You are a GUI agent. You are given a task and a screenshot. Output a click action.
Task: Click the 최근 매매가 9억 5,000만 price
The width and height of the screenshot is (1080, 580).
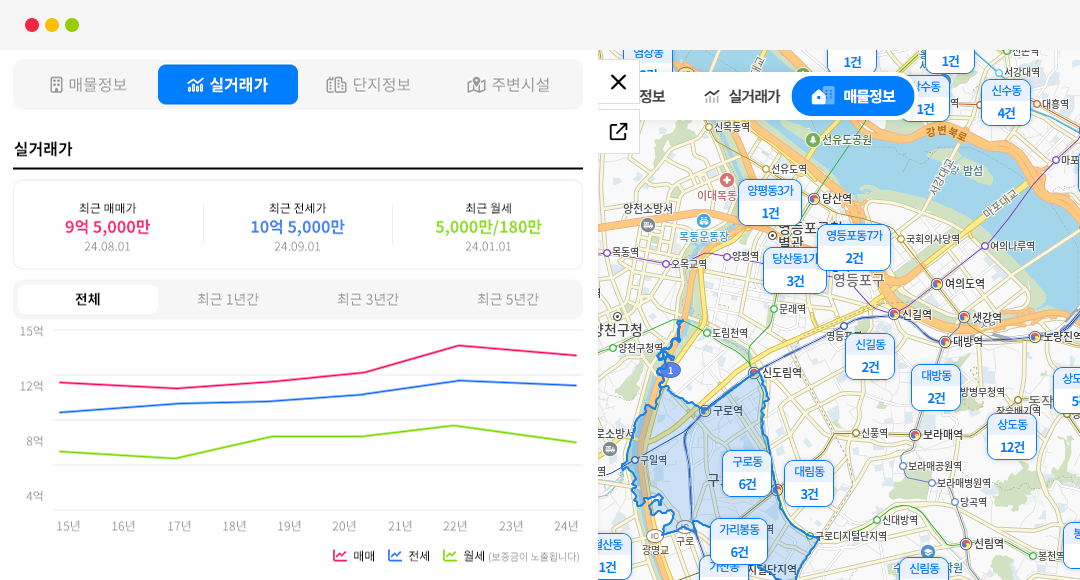[107, 227]
